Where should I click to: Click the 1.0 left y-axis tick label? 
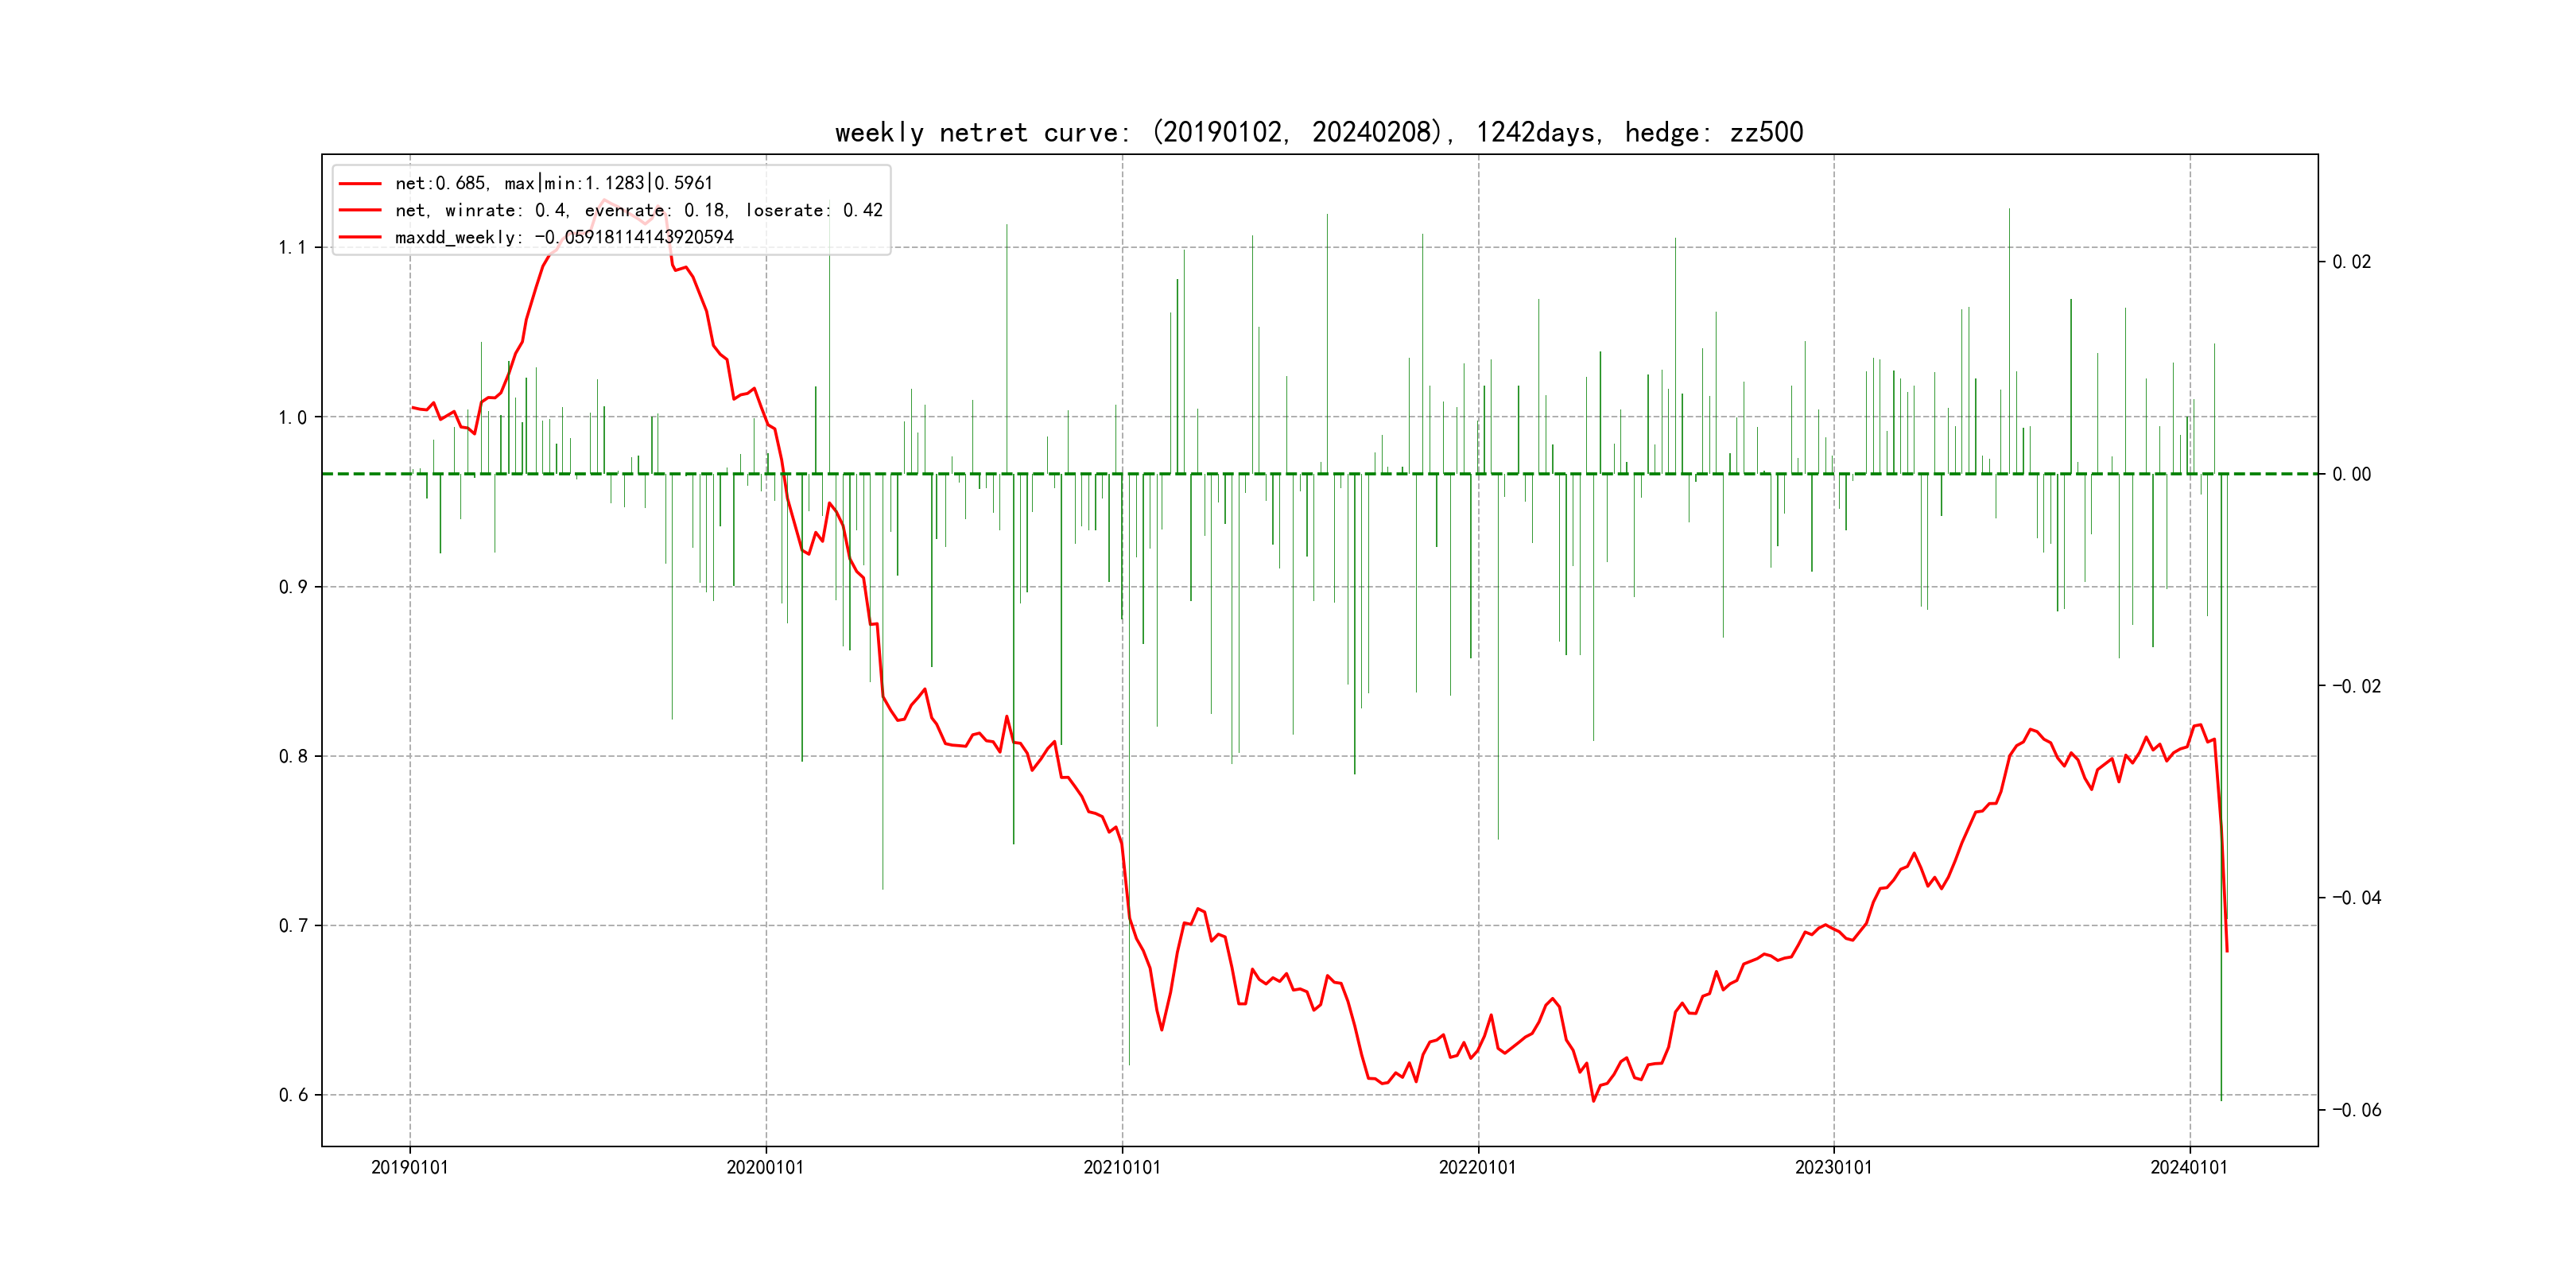[292, 418]
